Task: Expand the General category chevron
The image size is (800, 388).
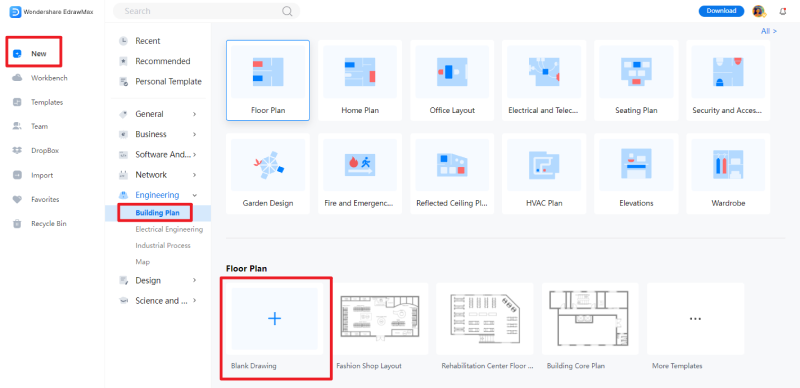Action: pos(194,114)
